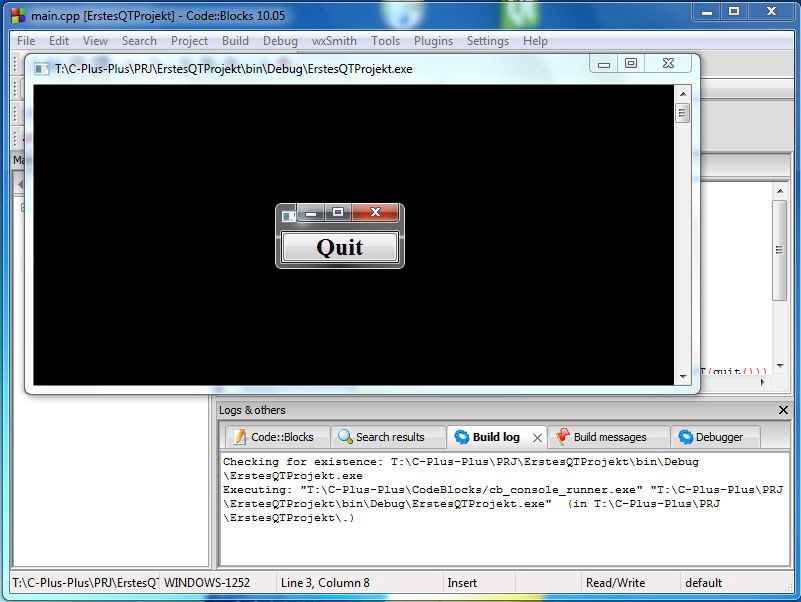This screenshot has width=801, height=602.
Task: Minimize the ErstesQTProjekt.exe console window
Action: (x=604, y=64)
